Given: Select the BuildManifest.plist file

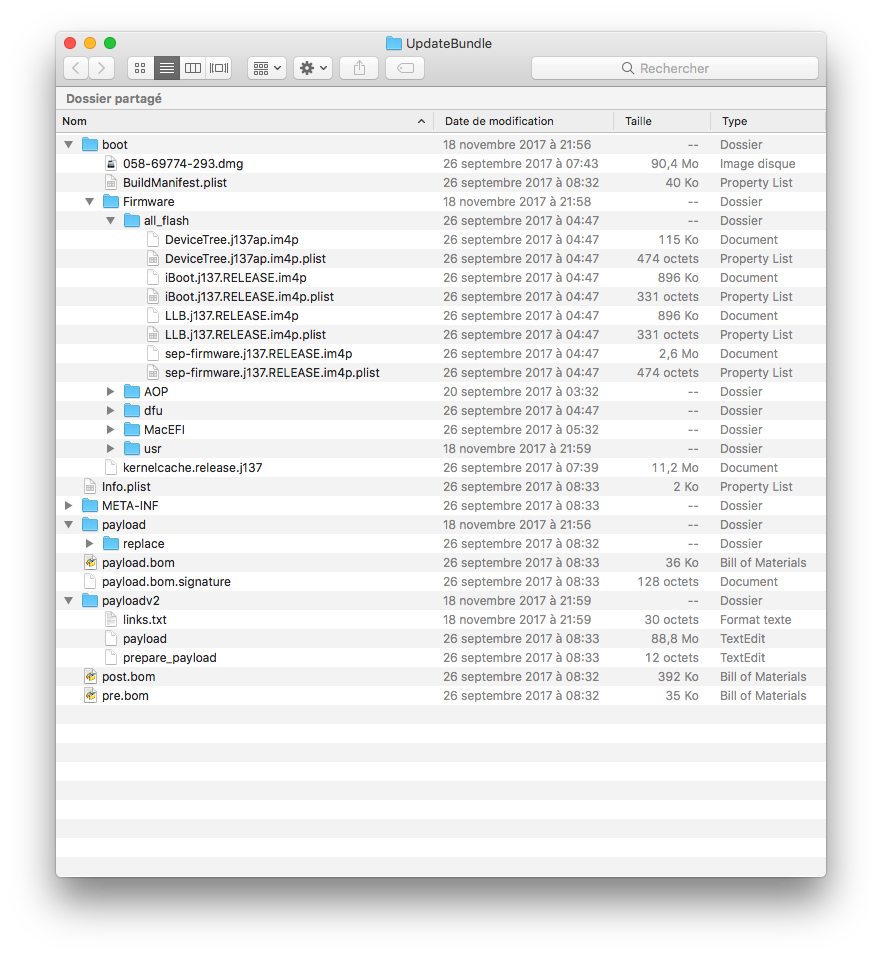Looking at the screenshot, I should 174,183.
